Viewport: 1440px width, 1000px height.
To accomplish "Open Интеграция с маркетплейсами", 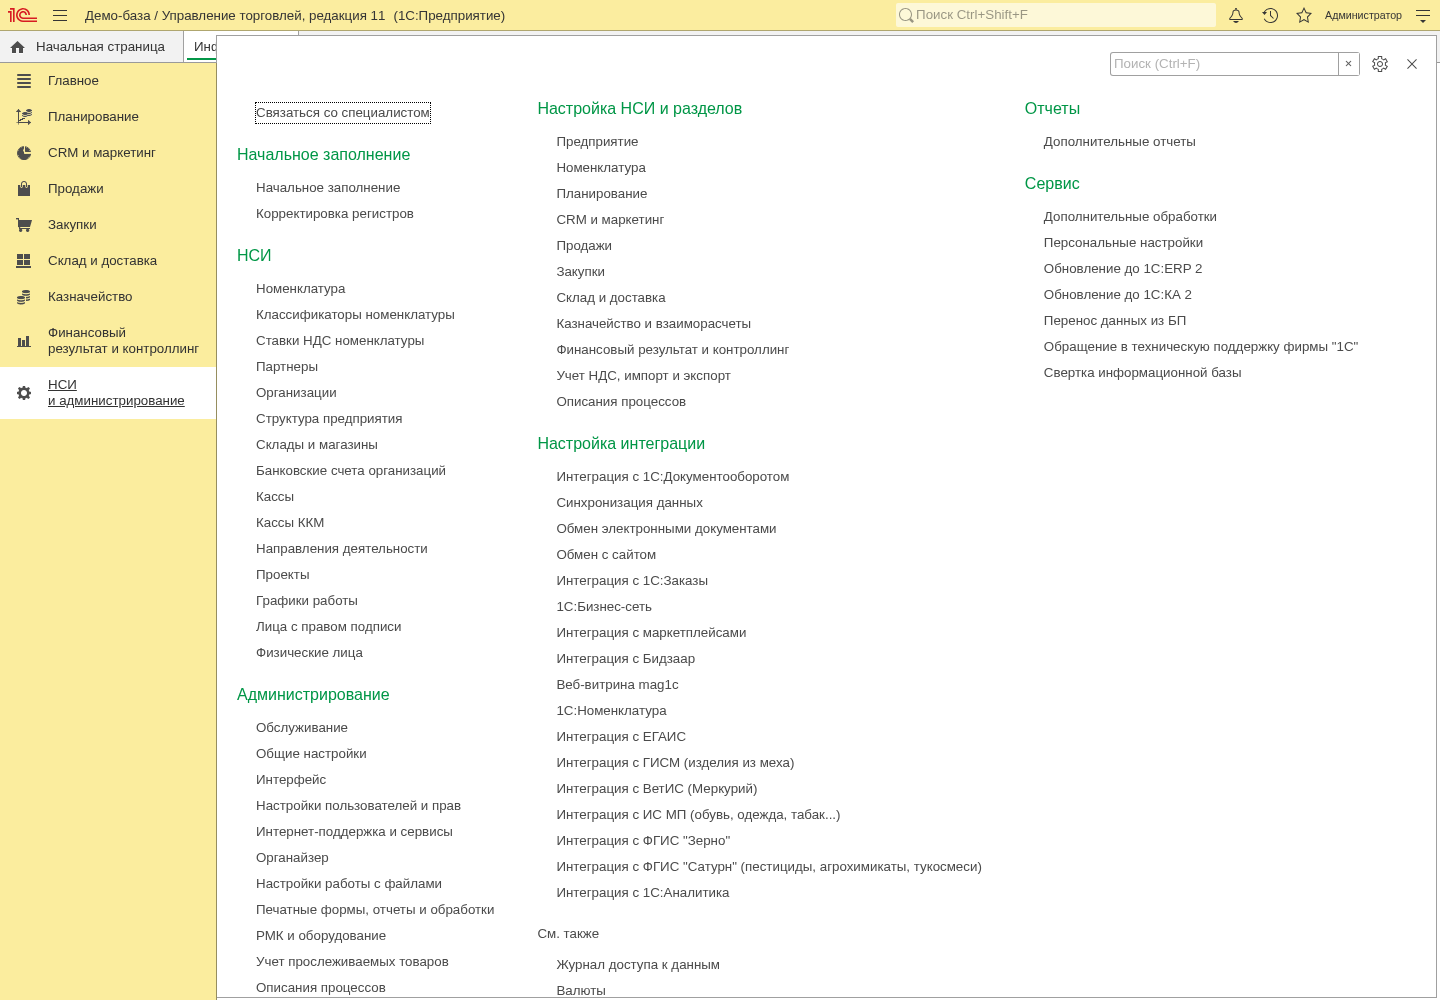I will [x=652, y=633].
